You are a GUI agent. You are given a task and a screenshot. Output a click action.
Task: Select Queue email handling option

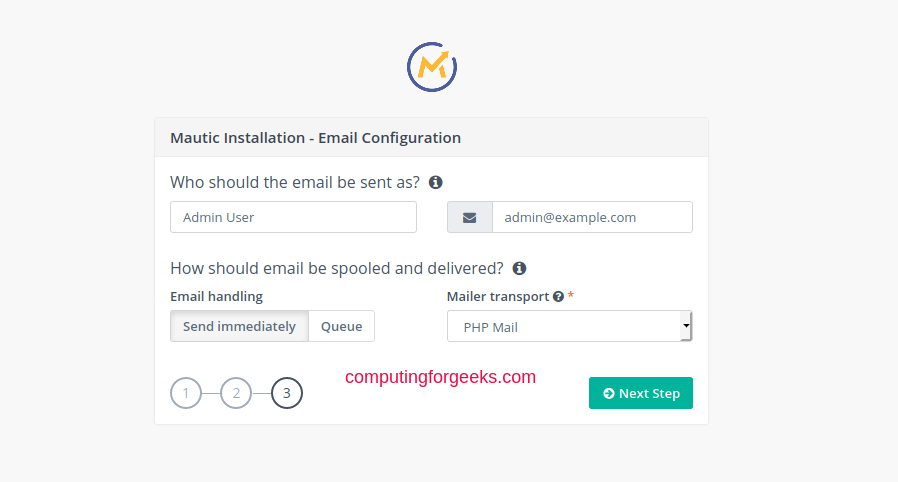point(341,326)
